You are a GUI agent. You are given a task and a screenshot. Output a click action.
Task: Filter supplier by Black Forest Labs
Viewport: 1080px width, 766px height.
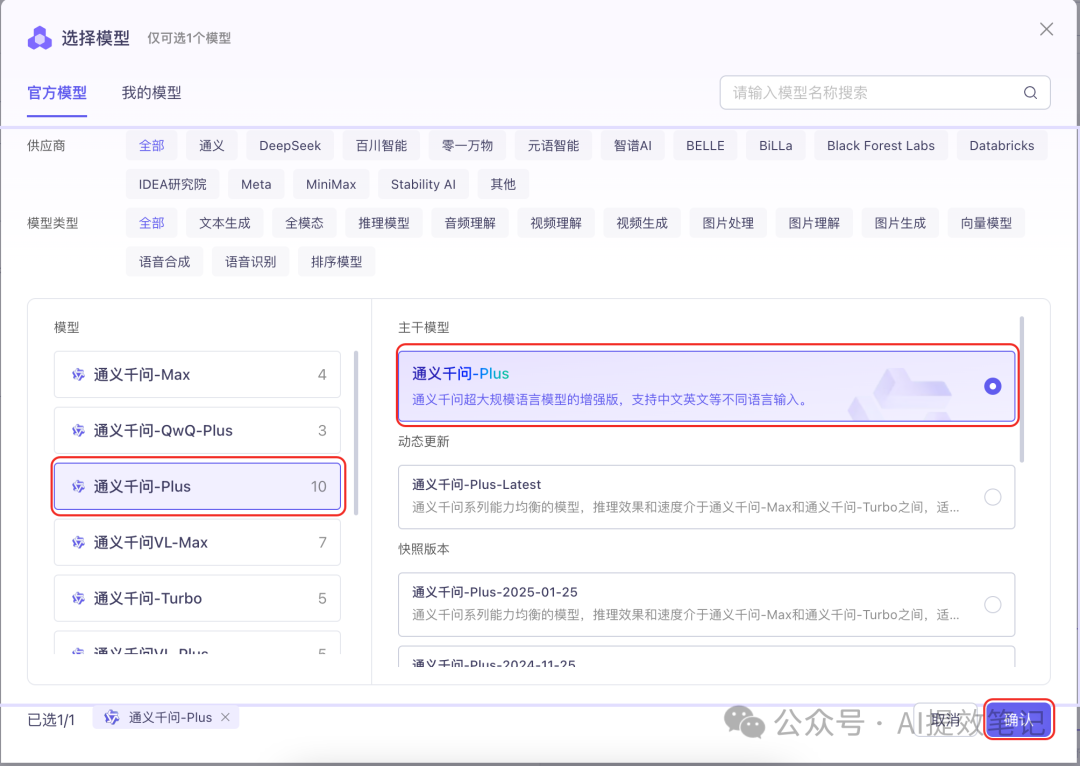881,145
